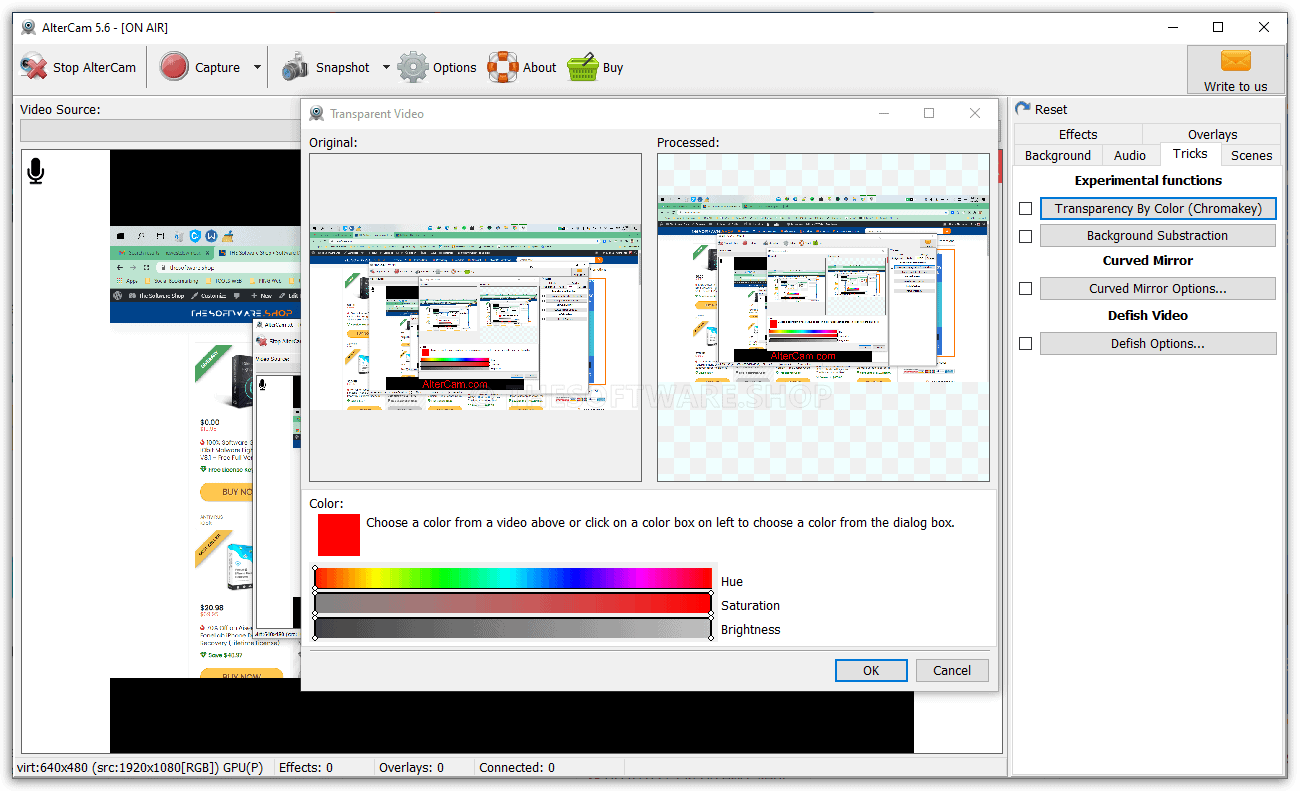Image resolution: width=1300 pixels, height=791 pixels.
Task: Switch to the Overlays tab
Action: [x=1212, y=134]
